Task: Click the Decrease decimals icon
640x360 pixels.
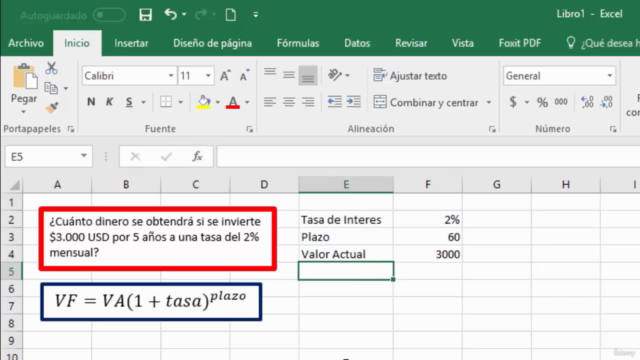Action: 606,102
